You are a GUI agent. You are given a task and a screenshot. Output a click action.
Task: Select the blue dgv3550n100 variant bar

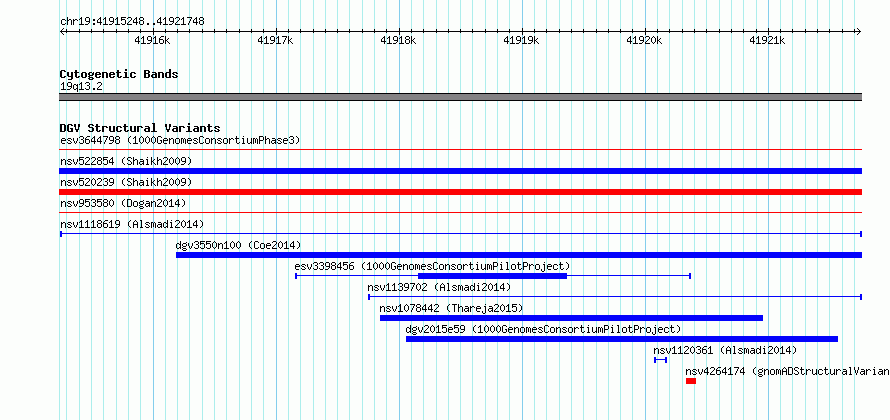519,255
